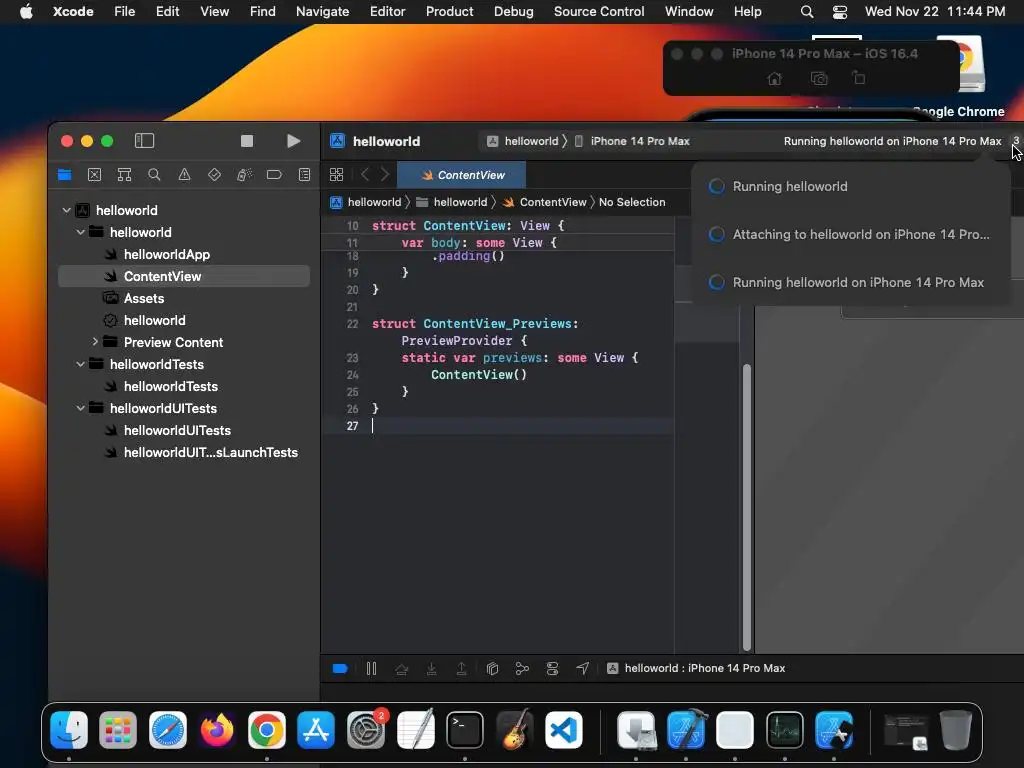Image resolution: width=1024 pixels, height=768 pixels.
Task: Toggle the navigator sidebar visibility
Action: point(144,141)
